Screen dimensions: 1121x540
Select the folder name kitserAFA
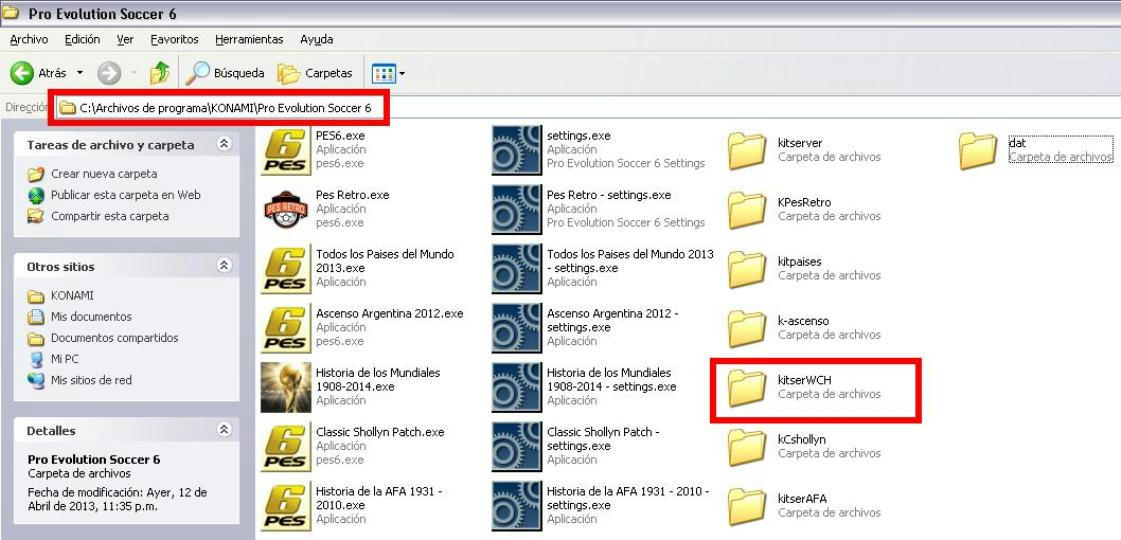tap(802, 499)
